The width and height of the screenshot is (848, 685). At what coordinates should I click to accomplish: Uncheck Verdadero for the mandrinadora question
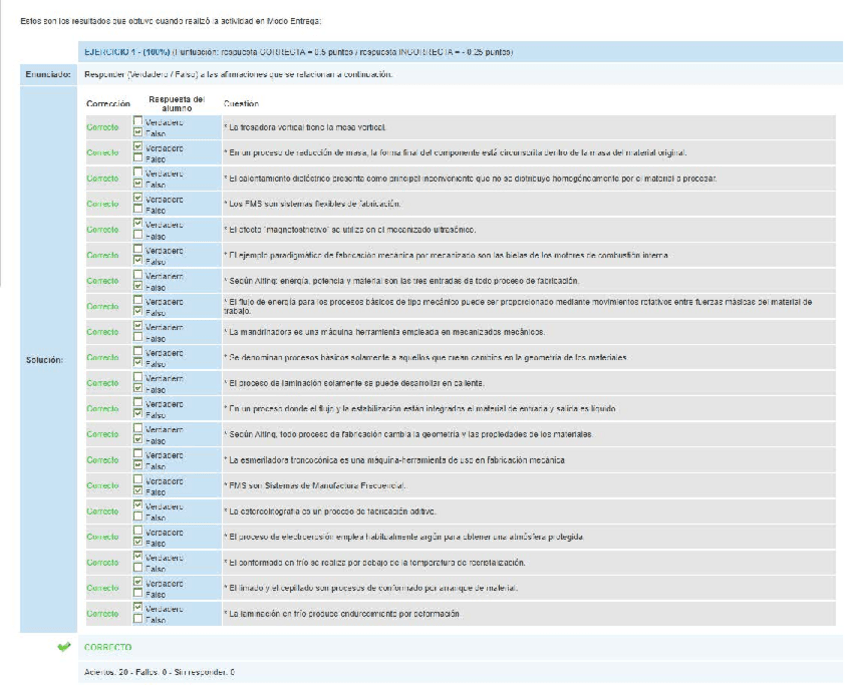139,326
